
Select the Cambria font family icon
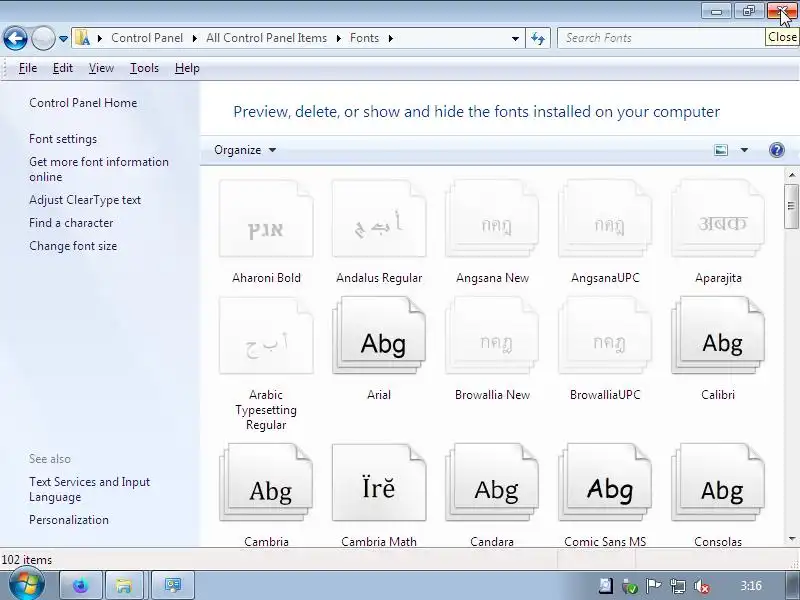pyautogui.click(x=266, y=483)
